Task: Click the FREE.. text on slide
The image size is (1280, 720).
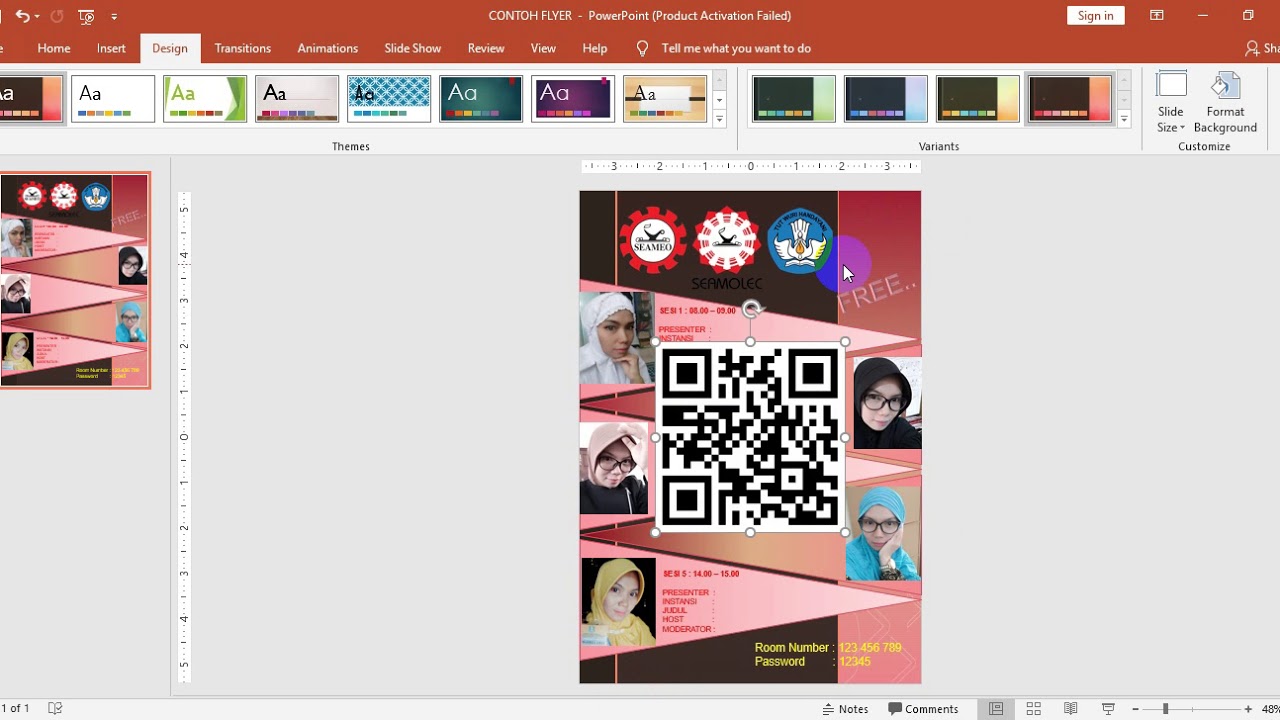Action: [877, 292]
